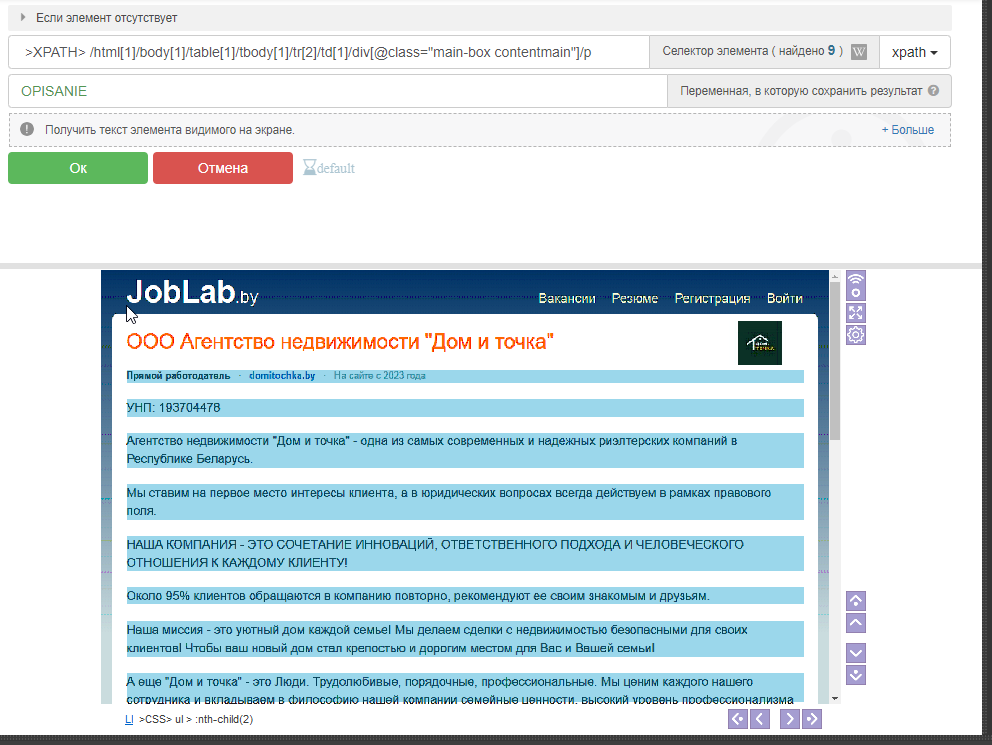
Task: Click the scroll to top double-chevron icon
Action: [x=856, y=601]
